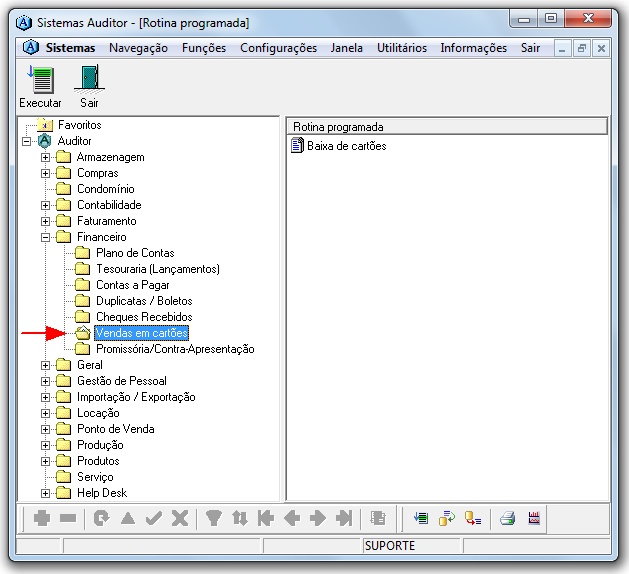The image size is (629, 574).
Task: Select Cheques Recebidos tree item
Action: point(144,317)
